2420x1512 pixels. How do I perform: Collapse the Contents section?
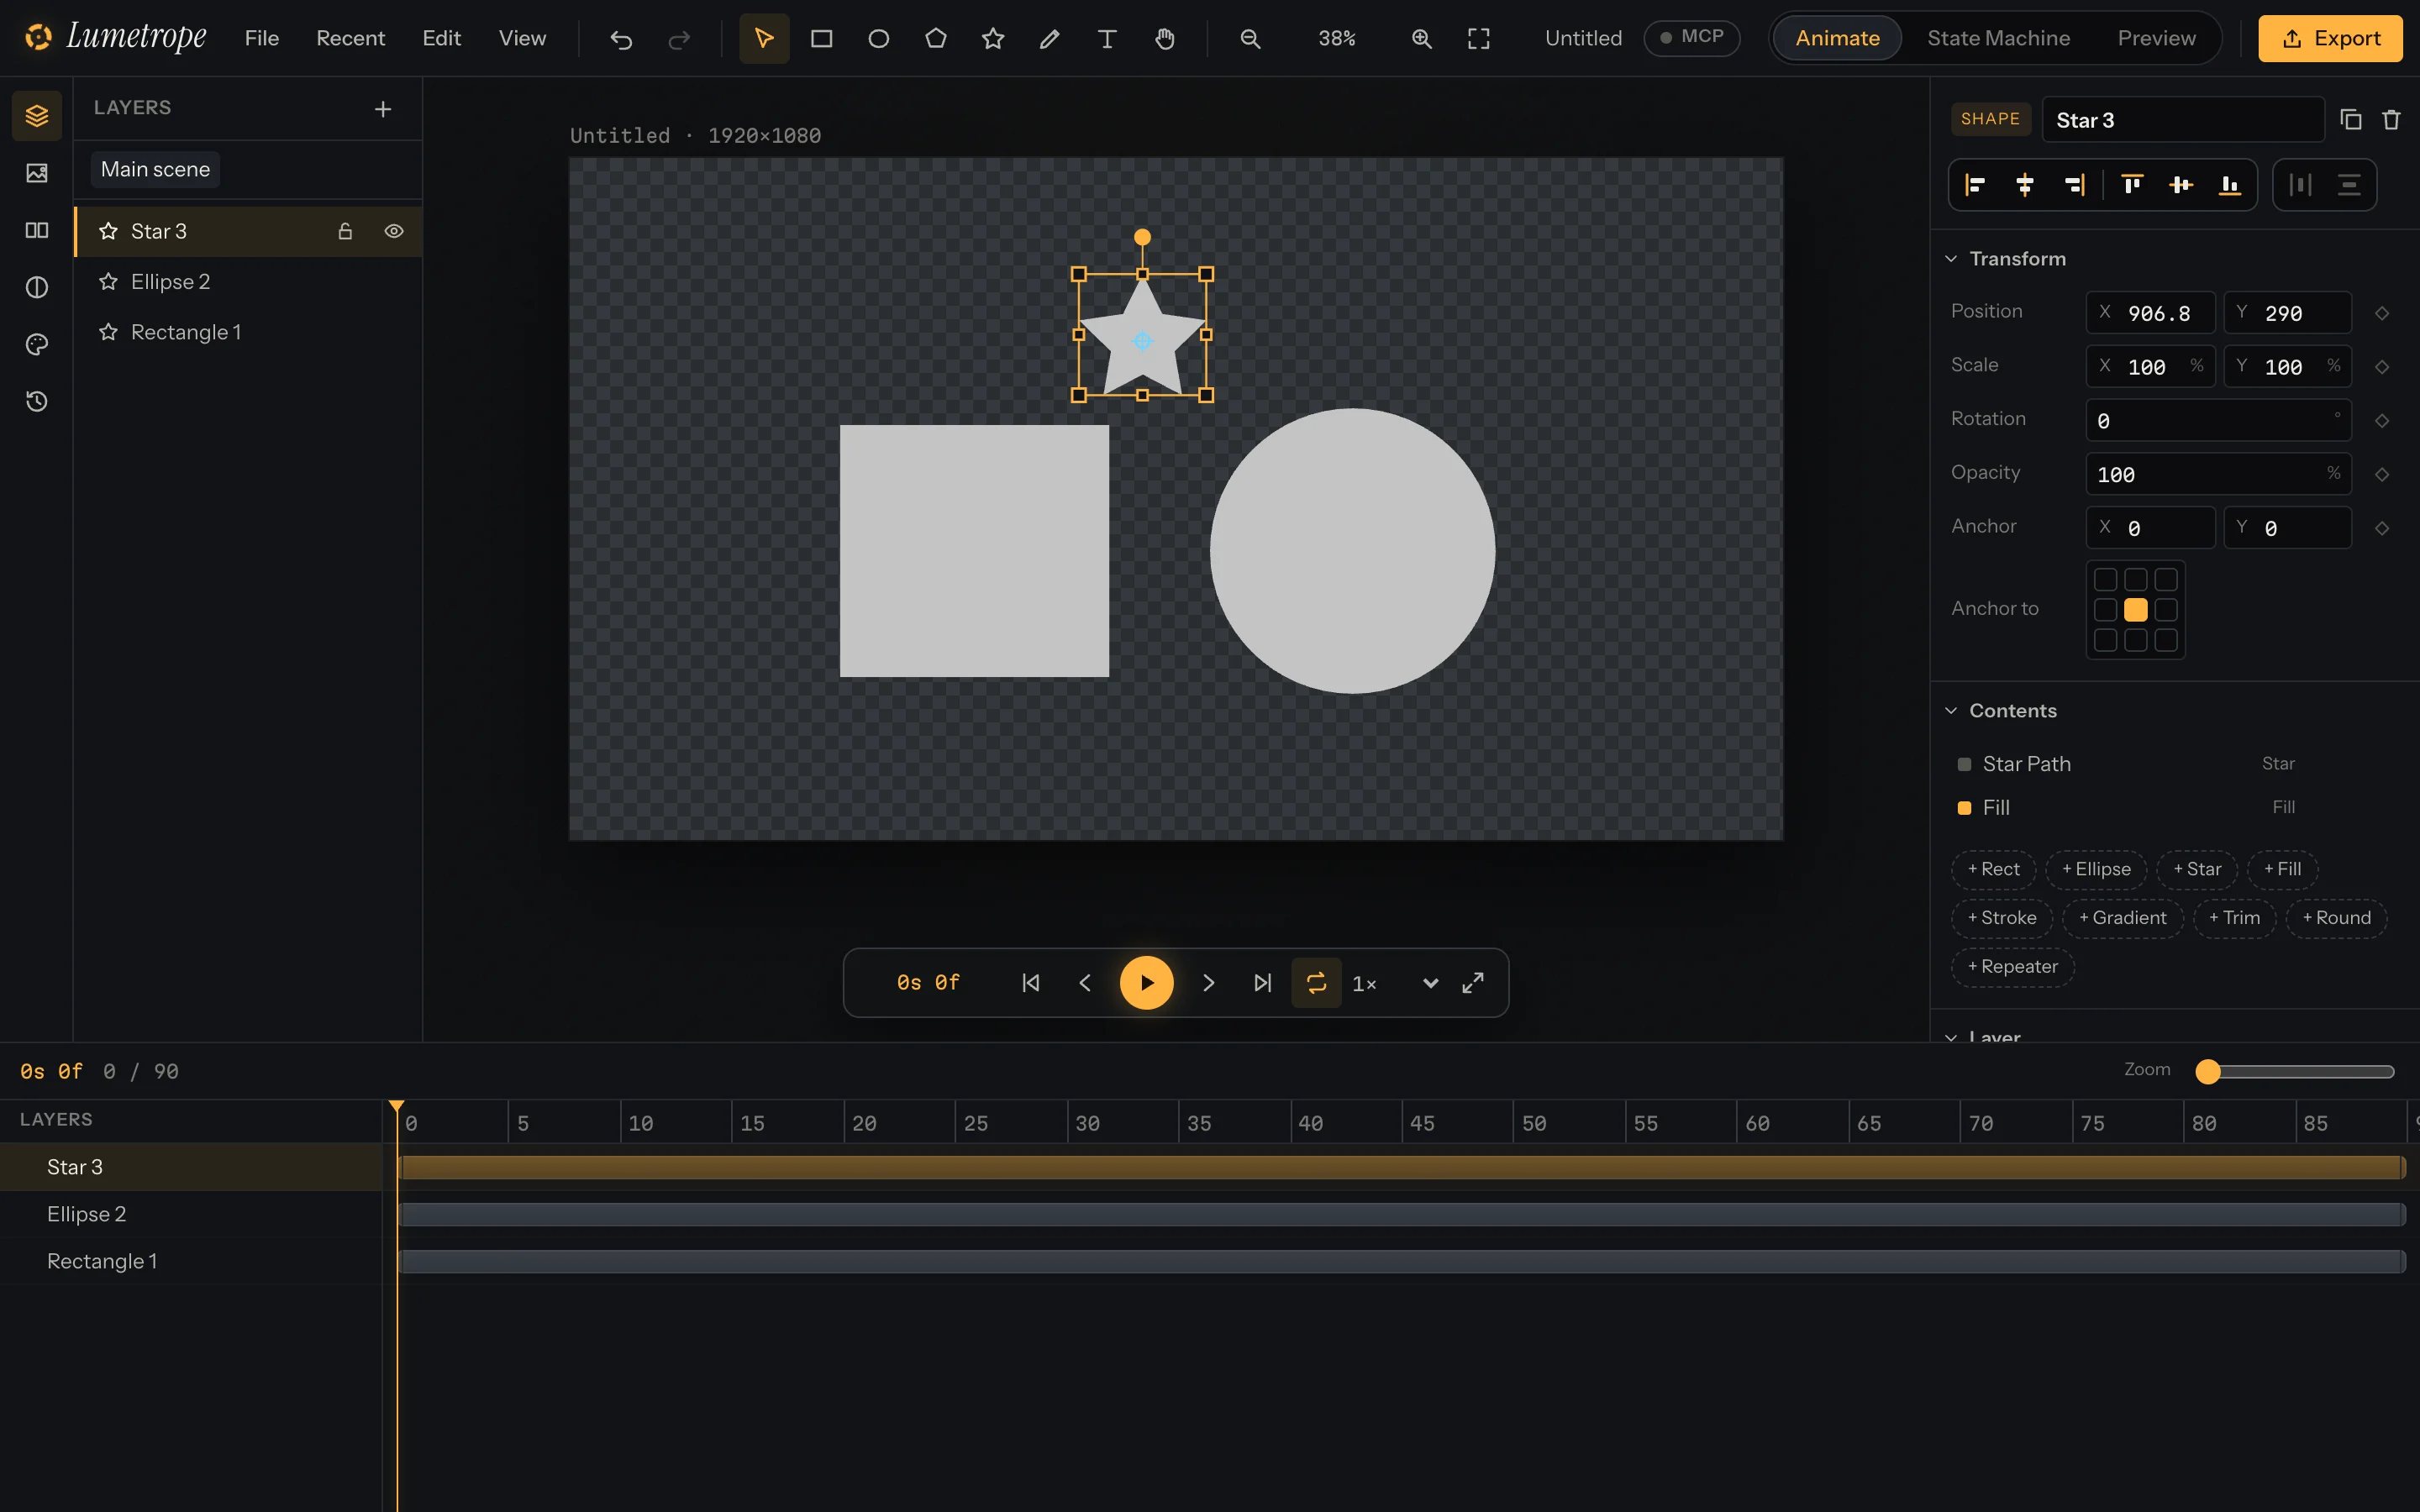pyautogui.click(x=1951, y=711)
